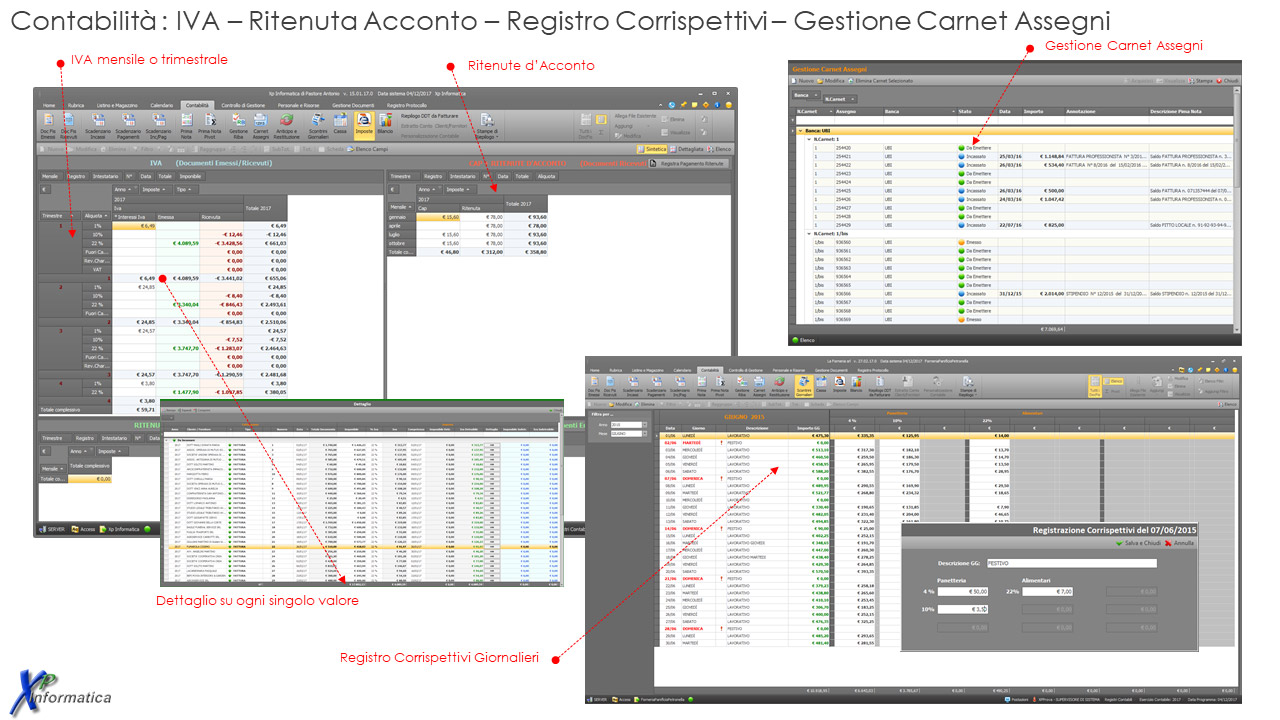Collapse the N.Carnet: 1/bis group
Image resolution: width=1280 pixels, height=720 pixels.
(x=809, y=233)
